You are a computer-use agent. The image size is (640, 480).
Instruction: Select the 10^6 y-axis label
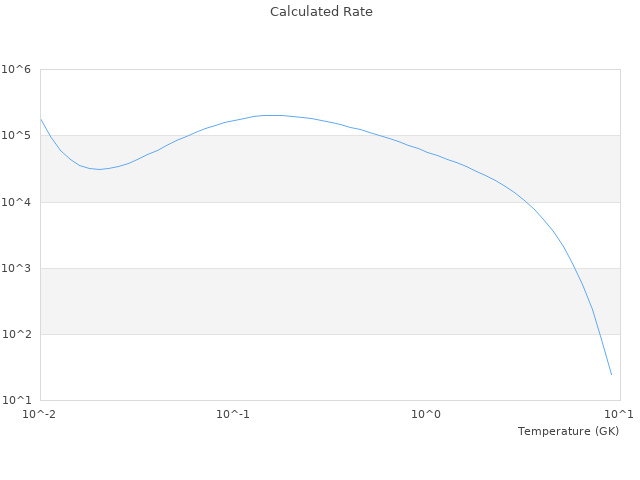16,70
